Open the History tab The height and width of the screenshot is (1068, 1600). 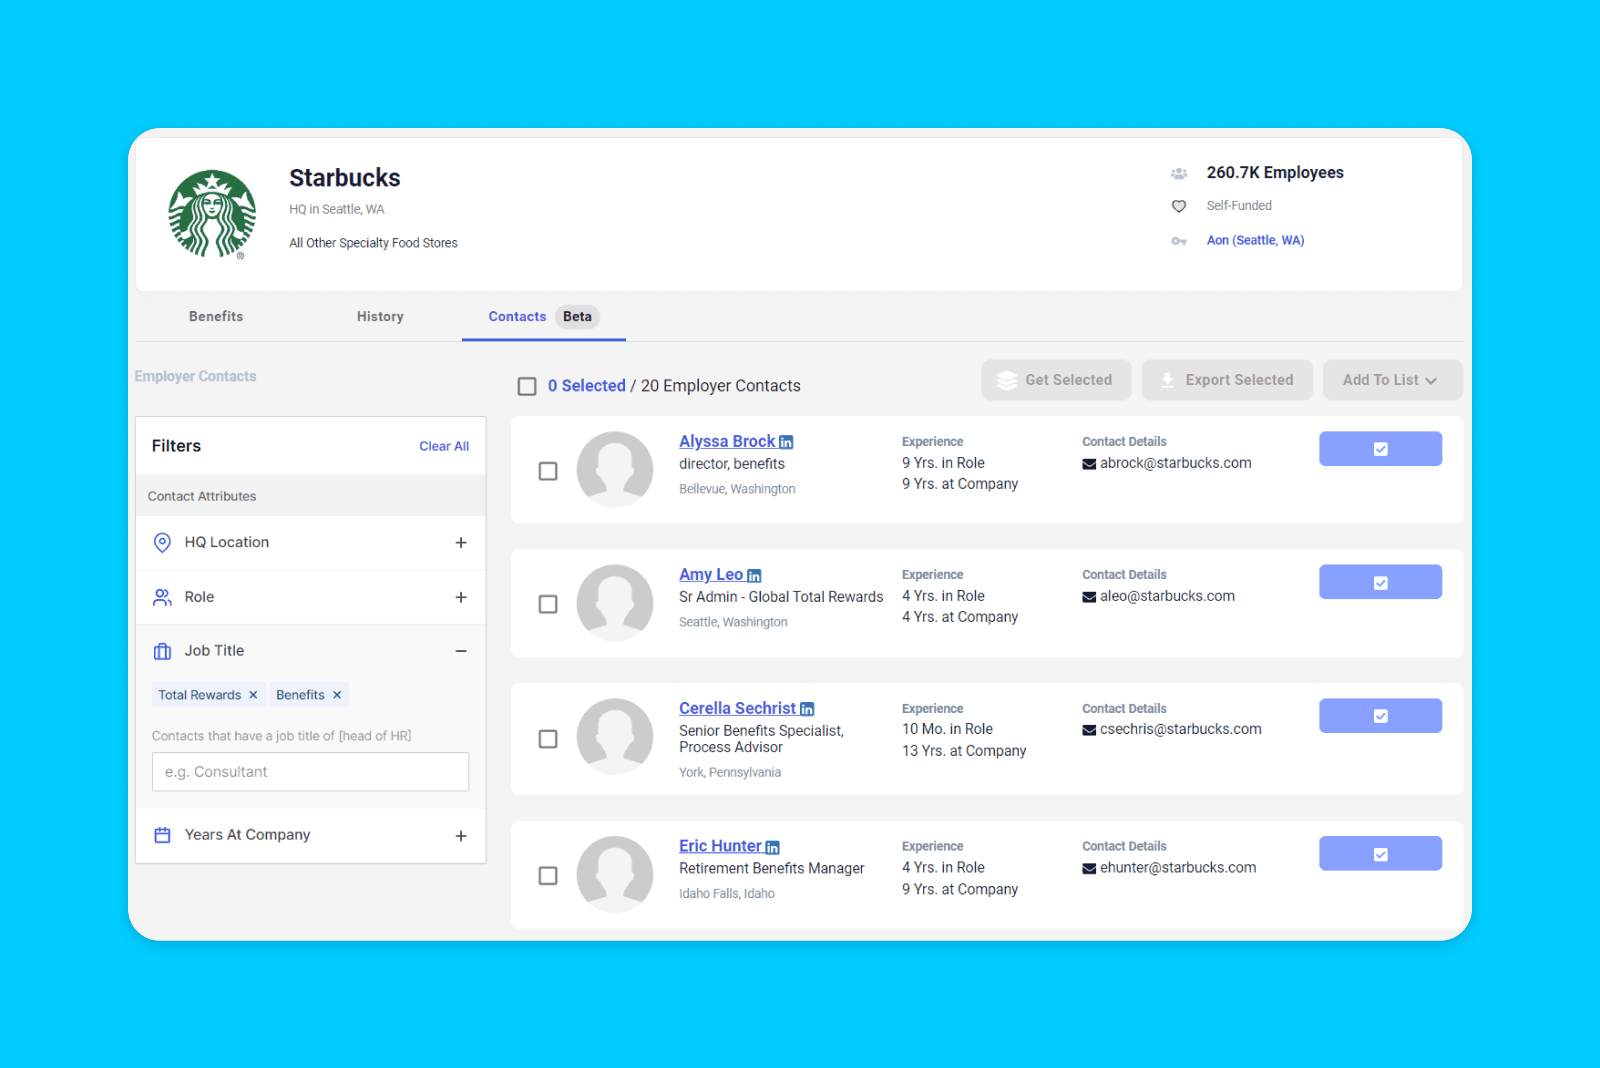tap(380, 317)
